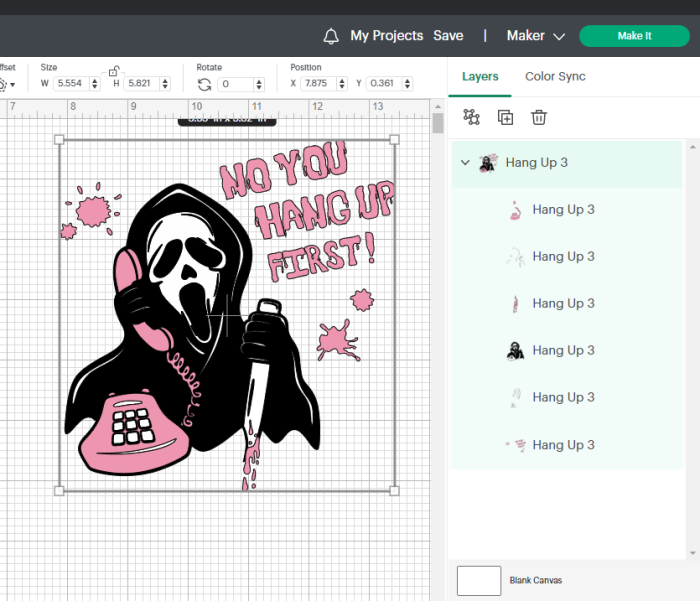Click the Width stepper arrows
This screenshot has width=700, height=601.
point(95,83)
